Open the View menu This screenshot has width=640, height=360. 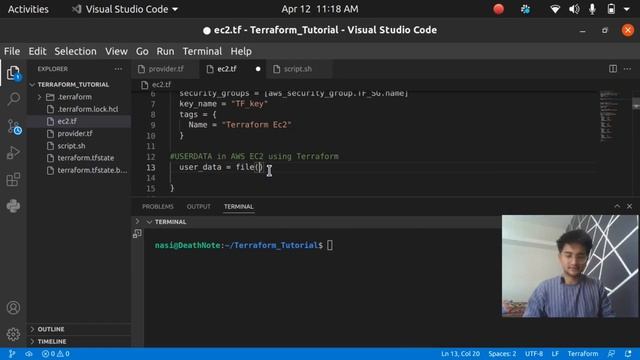coord(116,51)
